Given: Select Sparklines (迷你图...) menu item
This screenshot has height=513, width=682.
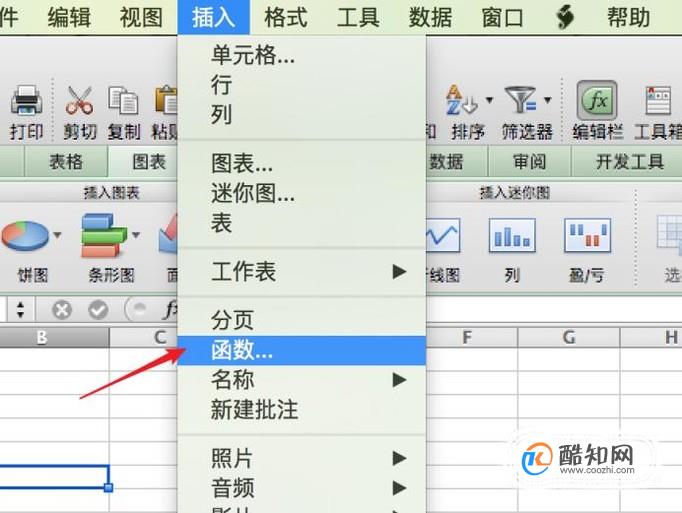Looking at the screenshot, I should 301,193.
